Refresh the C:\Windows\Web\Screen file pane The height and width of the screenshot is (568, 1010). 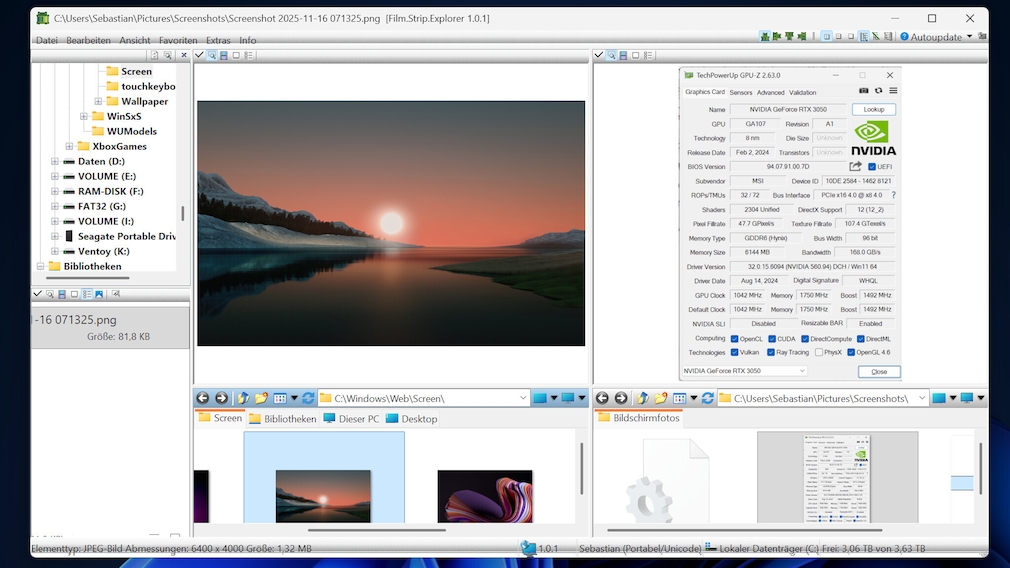pyautogui.click(x=308, y=398)
